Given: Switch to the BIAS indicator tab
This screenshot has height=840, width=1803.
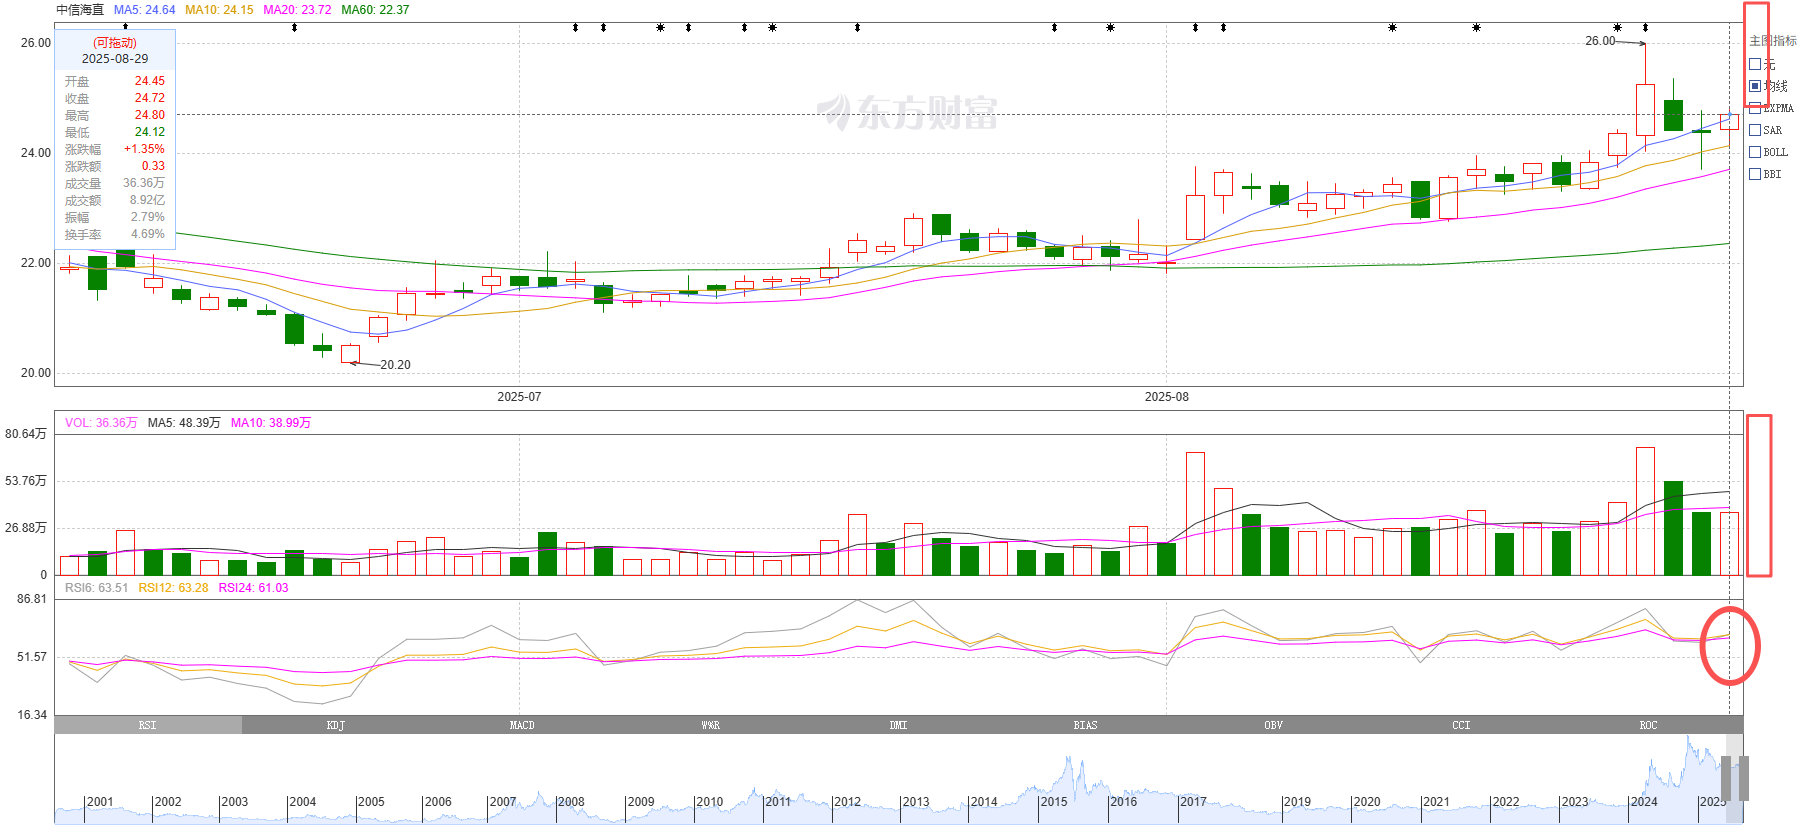Looking at the screenshot, I should 1085,725.
